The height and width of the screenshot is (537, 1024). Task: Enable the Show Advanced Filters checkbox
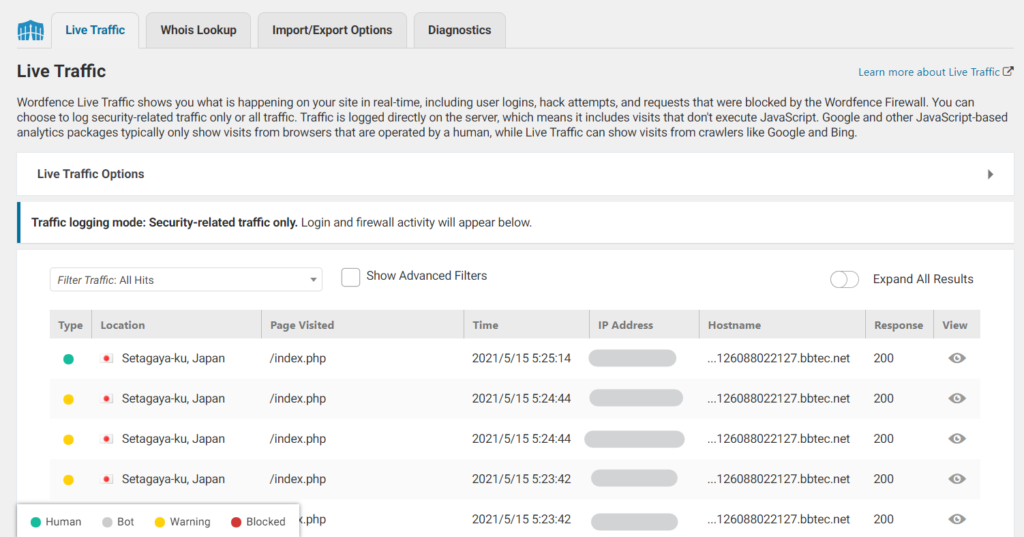[x=350, y=277]
